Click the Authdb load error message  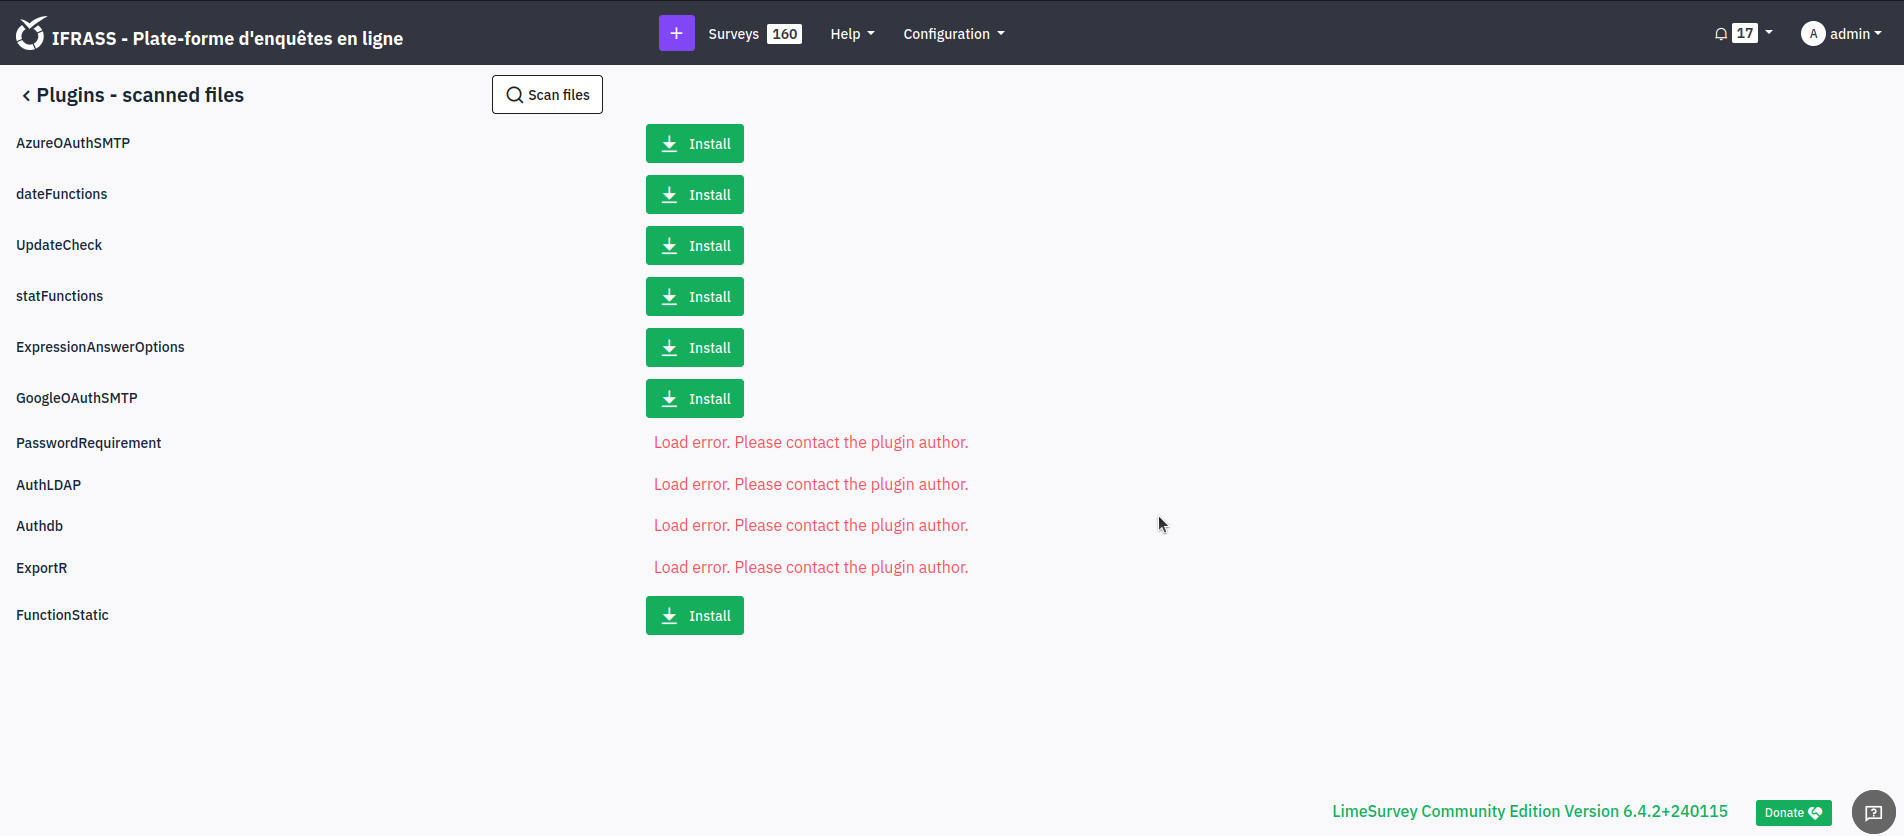(811, 525)
